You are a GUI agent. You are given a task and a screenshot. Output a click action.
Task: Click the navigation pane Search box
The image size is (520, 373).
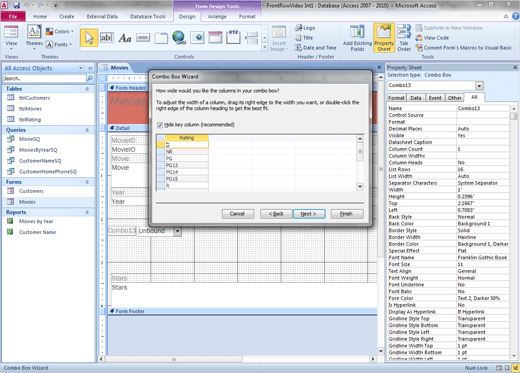click(44, 78)
